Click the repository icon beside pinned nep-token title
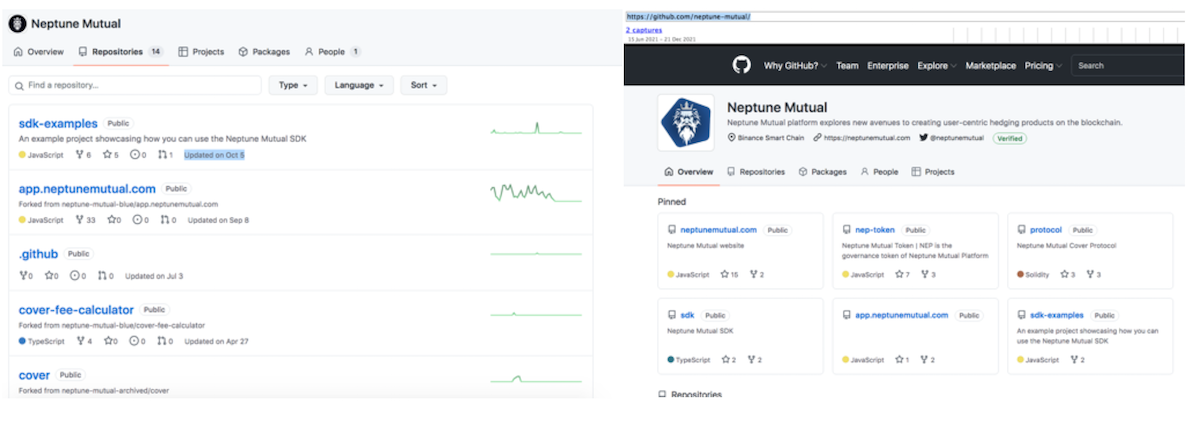 tap(847, 230)
